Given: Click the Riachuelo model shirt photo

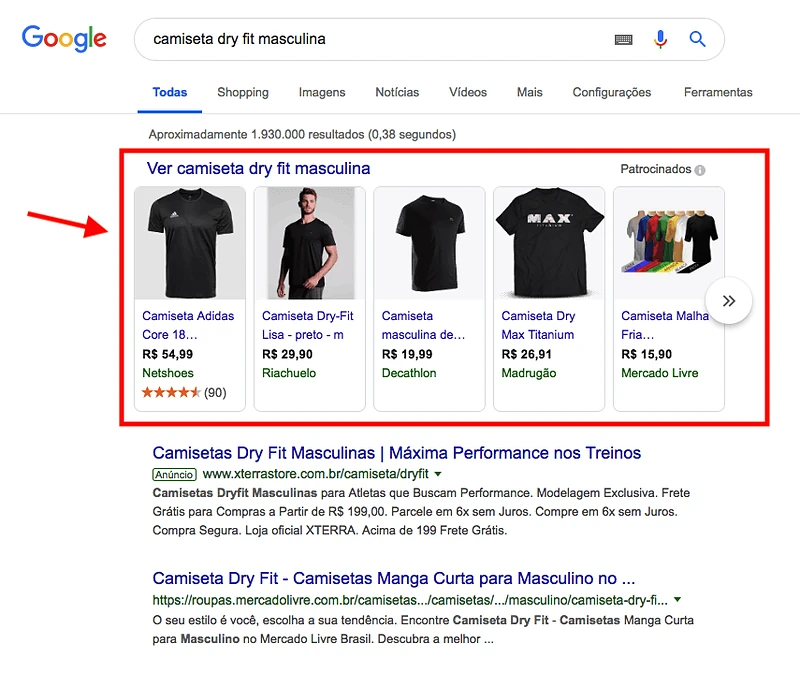Looking at the screenshot, I should (310, 243).
